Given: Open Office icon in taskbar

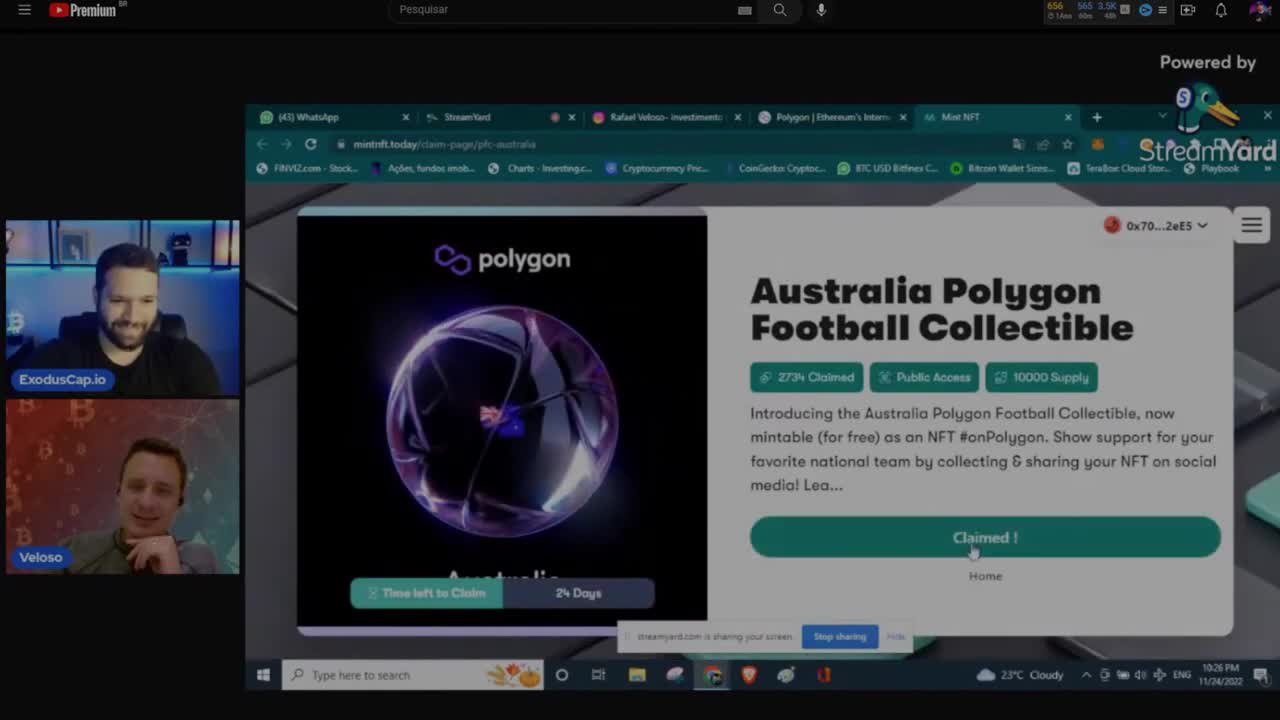Looking at the screenshot, I should click(824, 675).
